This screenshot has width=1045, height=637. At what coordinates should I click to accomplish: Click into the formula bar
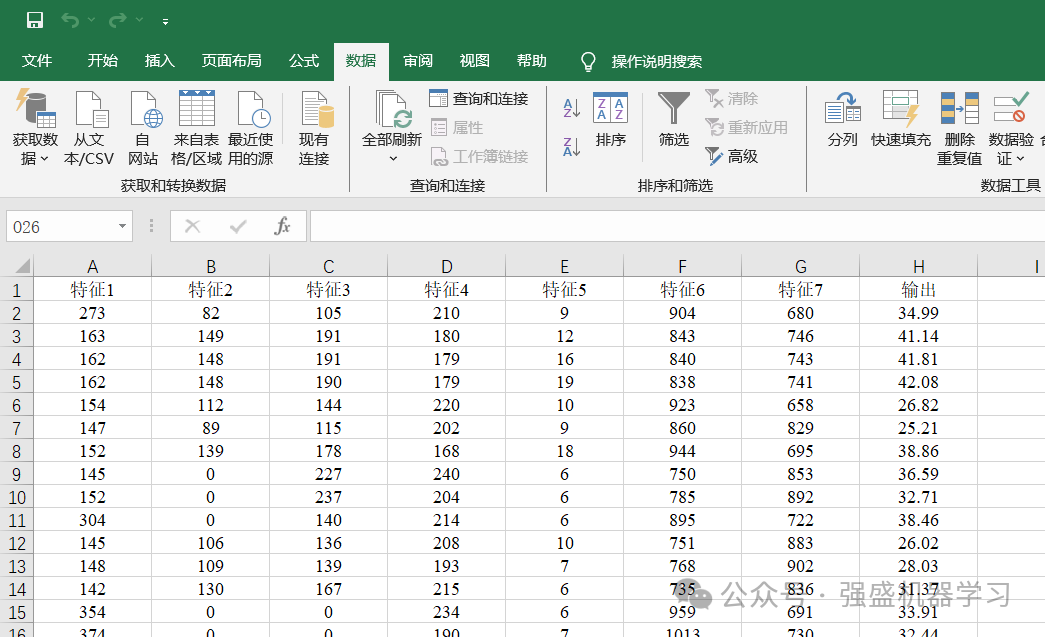(677, 227)
